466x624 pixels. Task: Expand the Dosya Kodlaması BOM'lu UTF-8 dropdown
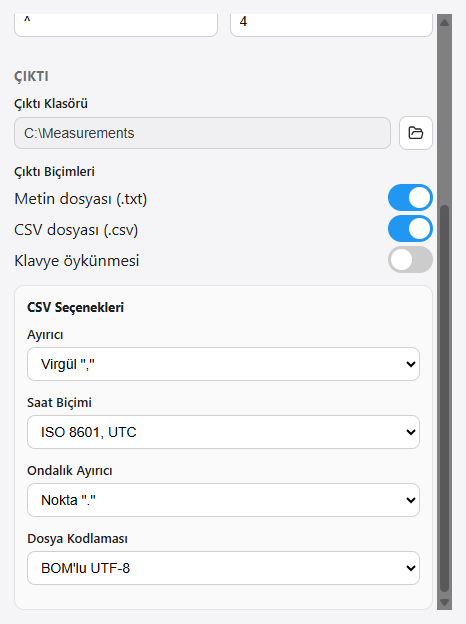(223, 568)
